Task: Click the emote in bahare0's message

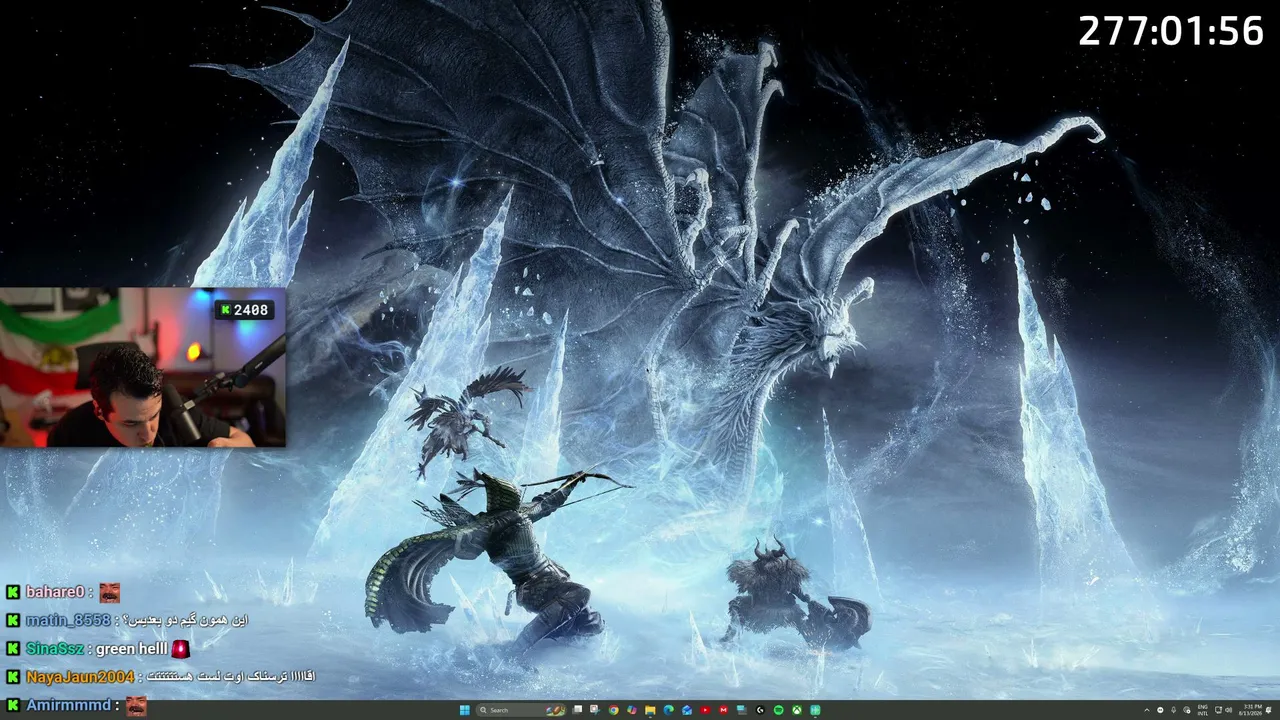Action: pyautogui.click(x=109, y=593)
